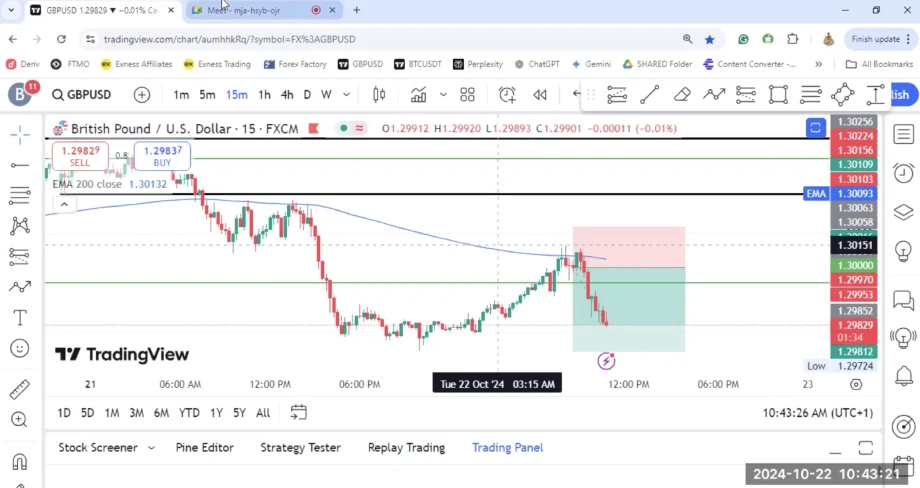Select the short position tool in floating toolbar

[746, 94]
